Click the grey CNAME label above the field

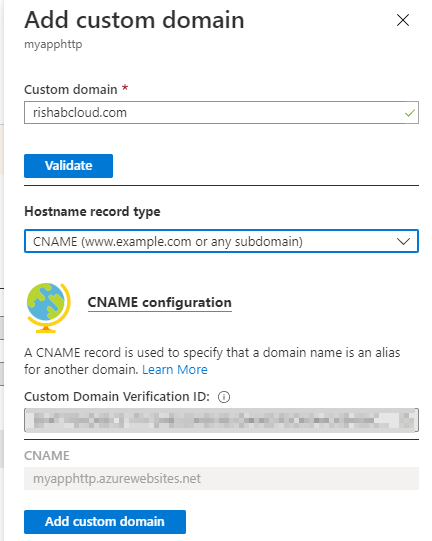tap(47, 456)
